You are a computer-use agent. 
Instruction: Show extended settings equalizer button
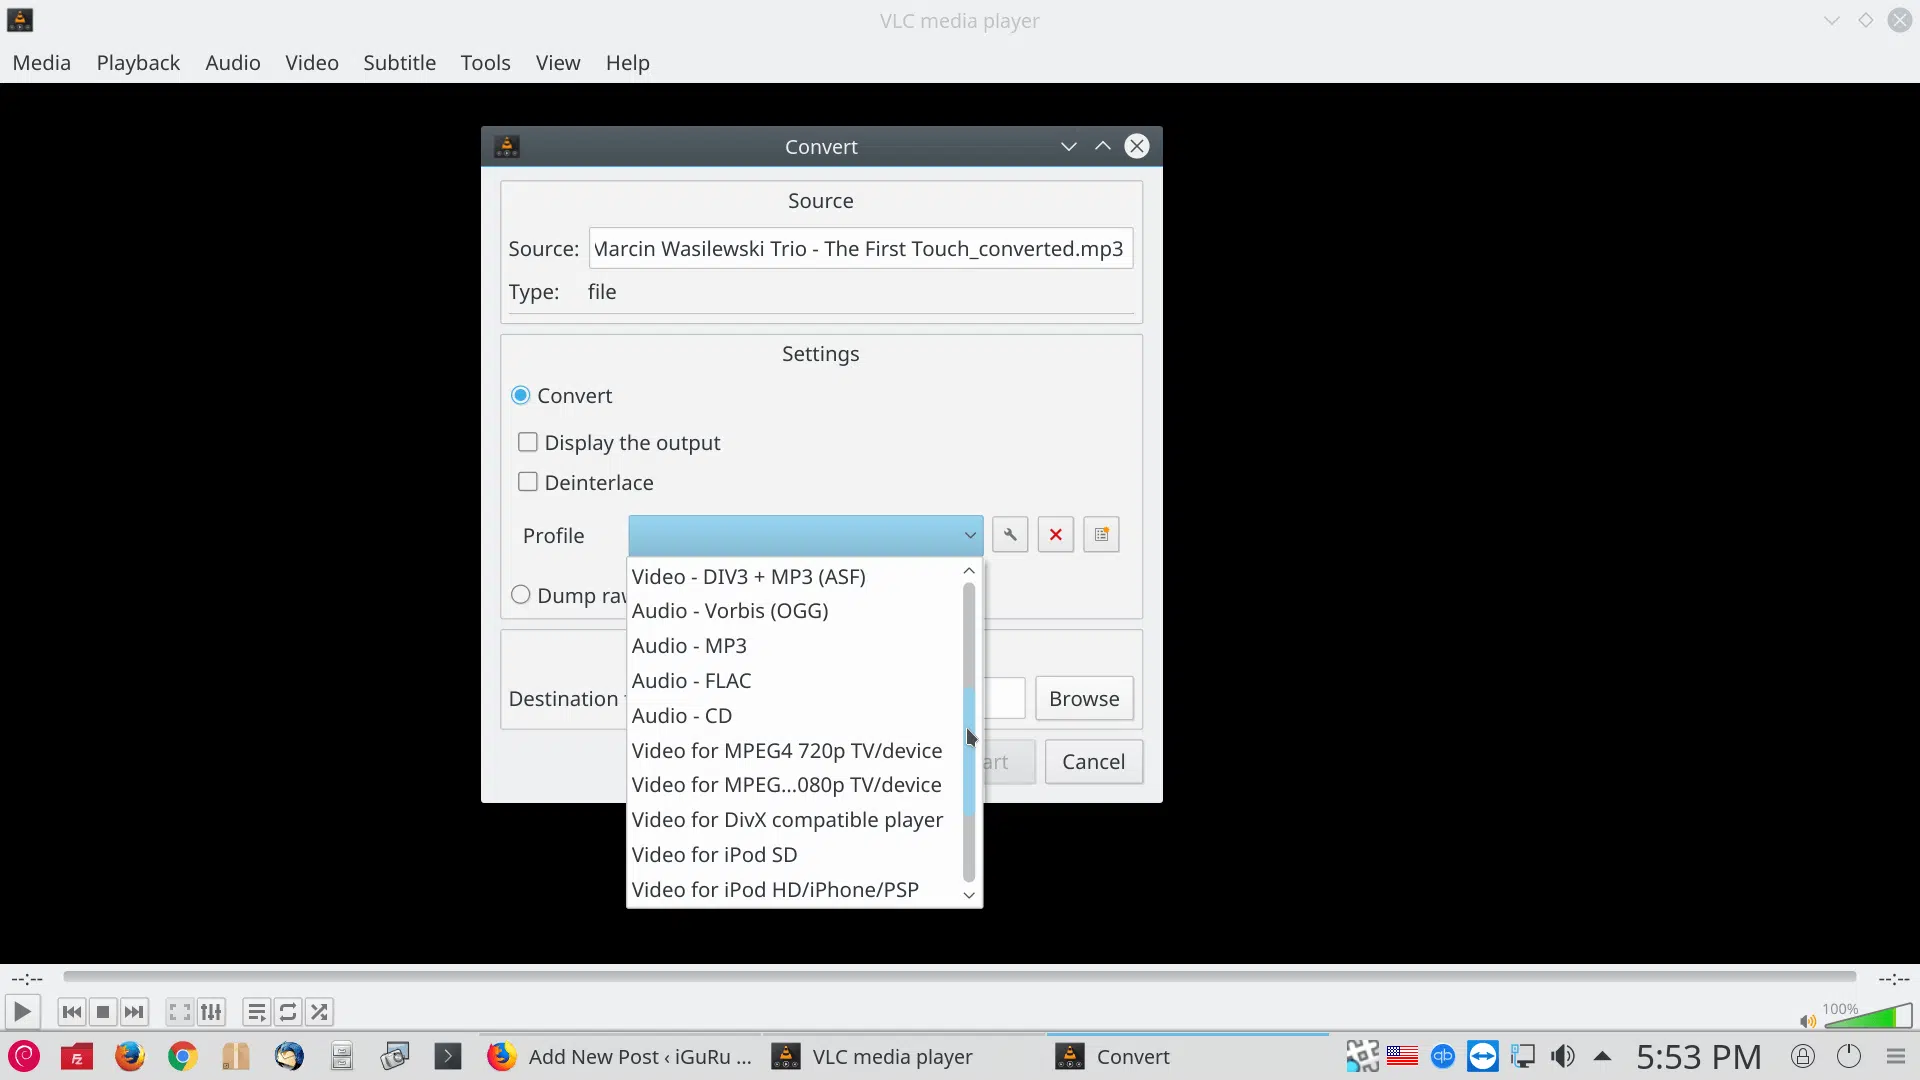211,1012
